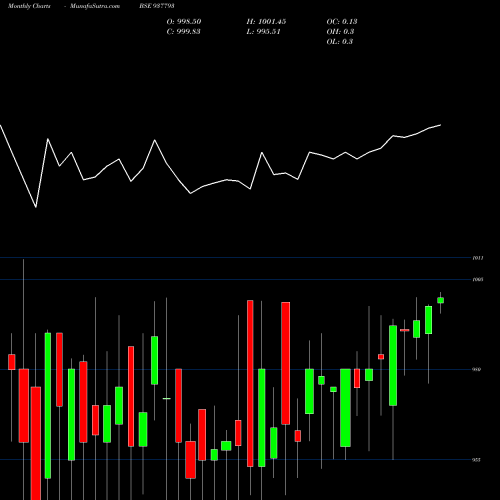Image resolution: width=500 pixels, height=500 pixels.
Task: Click the 'OH: 0.3' reading
Action: pyautogui.click(x=340, y=32)
